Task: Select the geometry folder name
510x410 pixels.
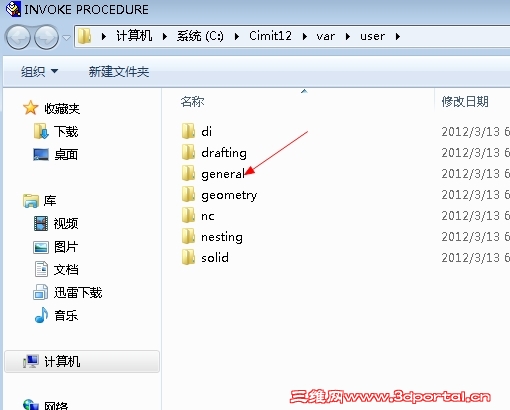Action: [x=229, y=195]
